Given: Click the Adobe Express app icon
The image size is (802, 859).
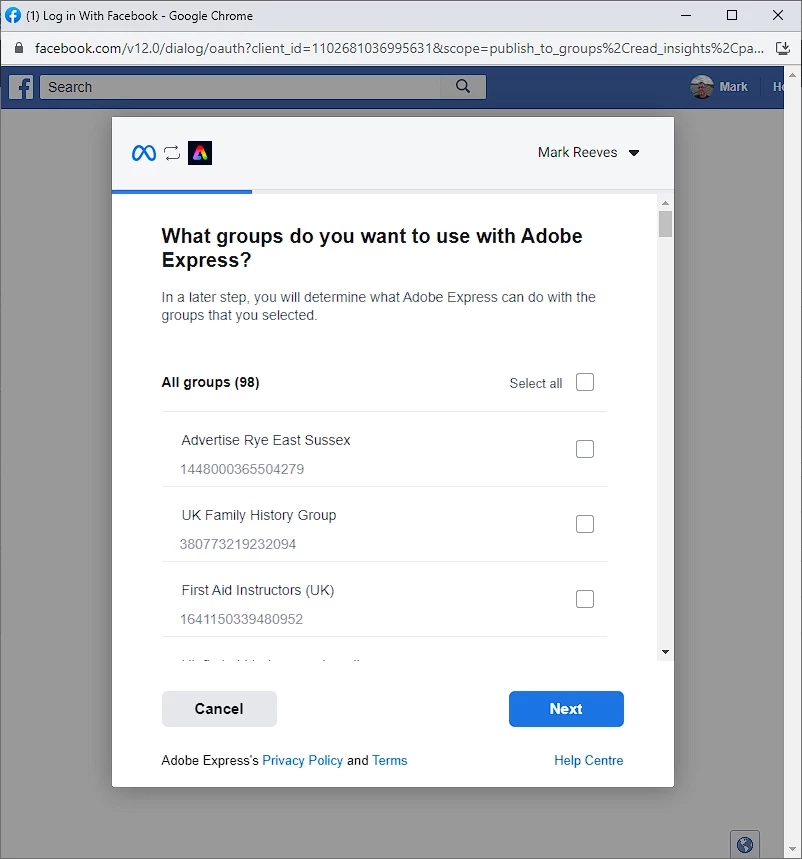Looking at the screenshot, I should point(200,153).
